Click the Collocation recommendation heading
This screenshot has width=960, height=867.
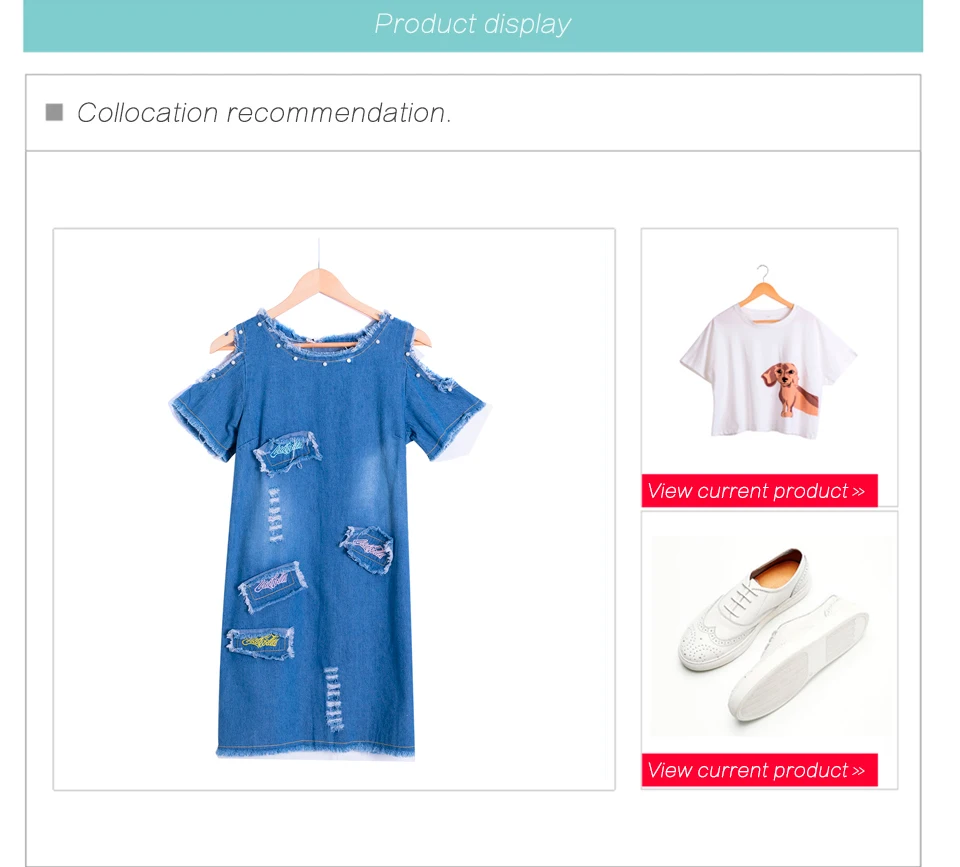pos(264,113)
